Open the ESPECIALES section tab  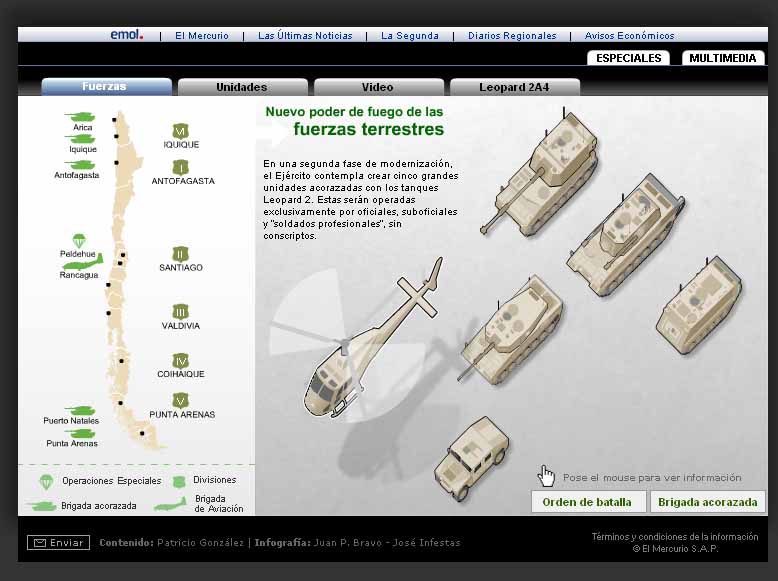(x=628, y=58)
